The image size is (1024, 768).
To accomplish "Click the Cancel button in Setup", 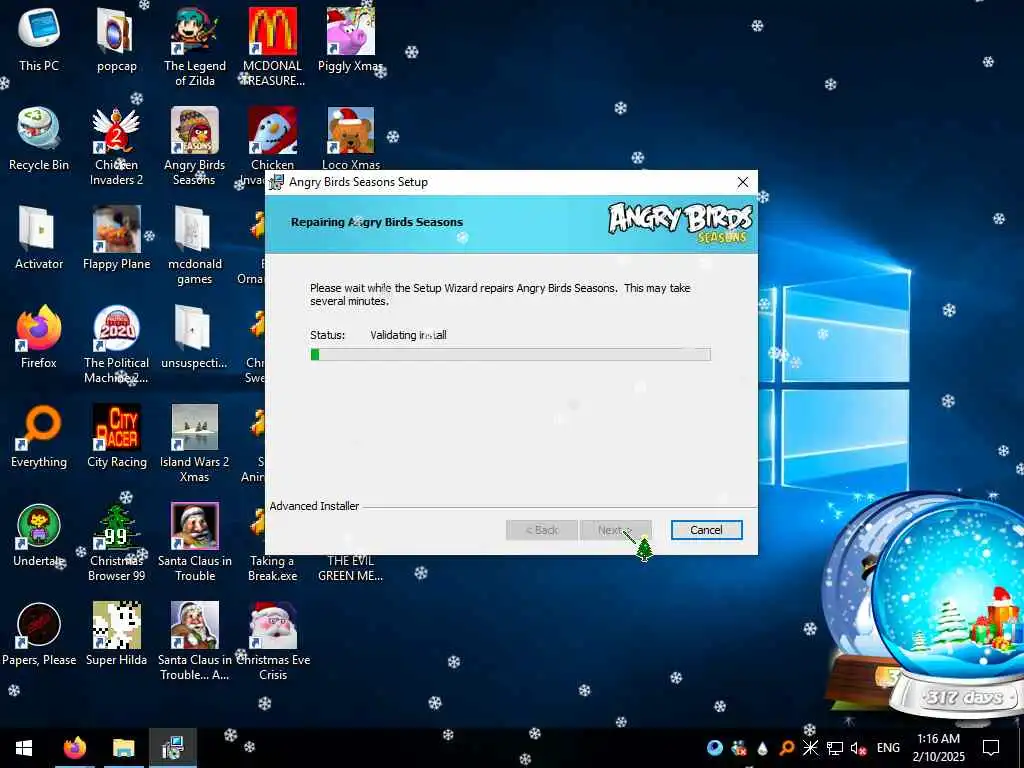I will pyautogui.click(x=706, y=530).
